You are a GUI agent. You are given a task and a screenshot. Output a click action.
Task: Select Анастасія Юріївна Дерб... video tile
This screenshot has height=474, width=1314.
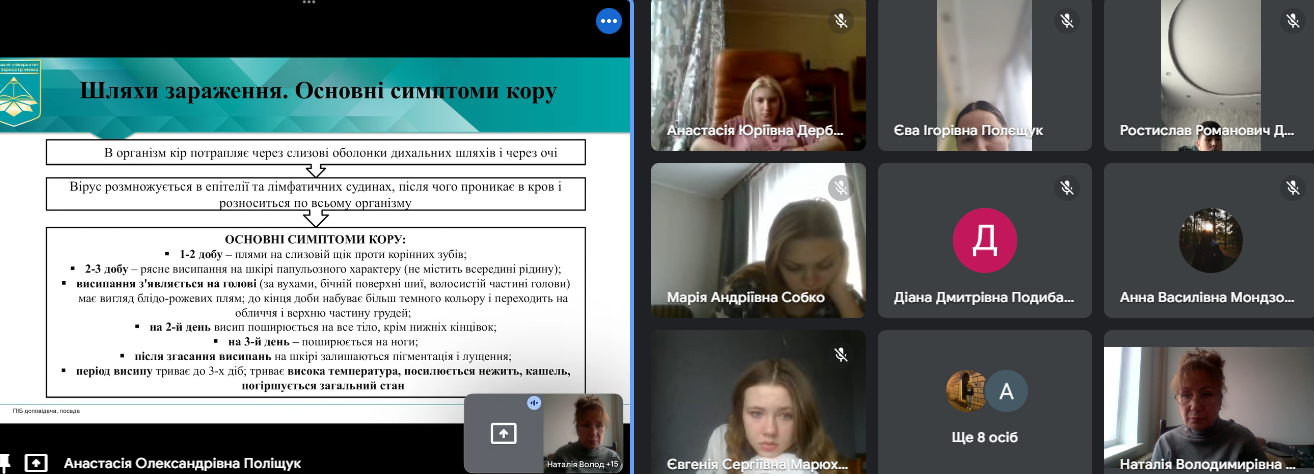tap(759, 75)
